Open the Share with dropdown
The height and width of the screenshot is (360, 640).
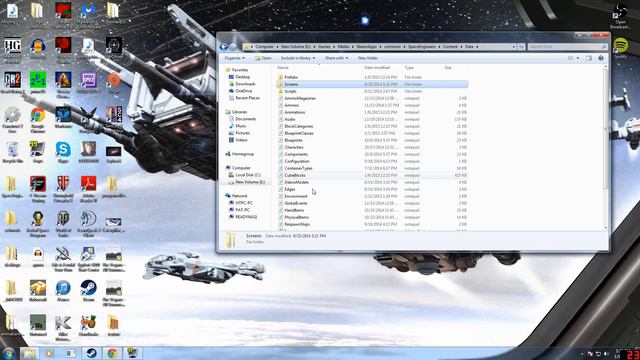pos(337,58)
